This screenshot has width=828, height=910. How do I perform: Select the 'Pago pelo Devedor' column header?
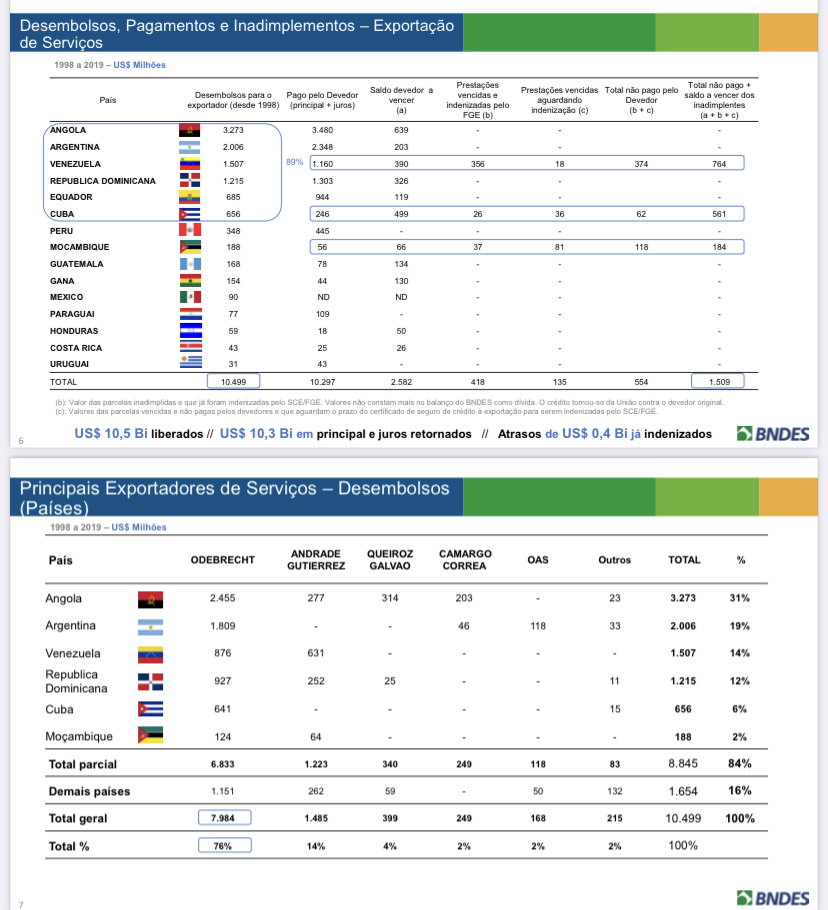click(x=322, y=100)
